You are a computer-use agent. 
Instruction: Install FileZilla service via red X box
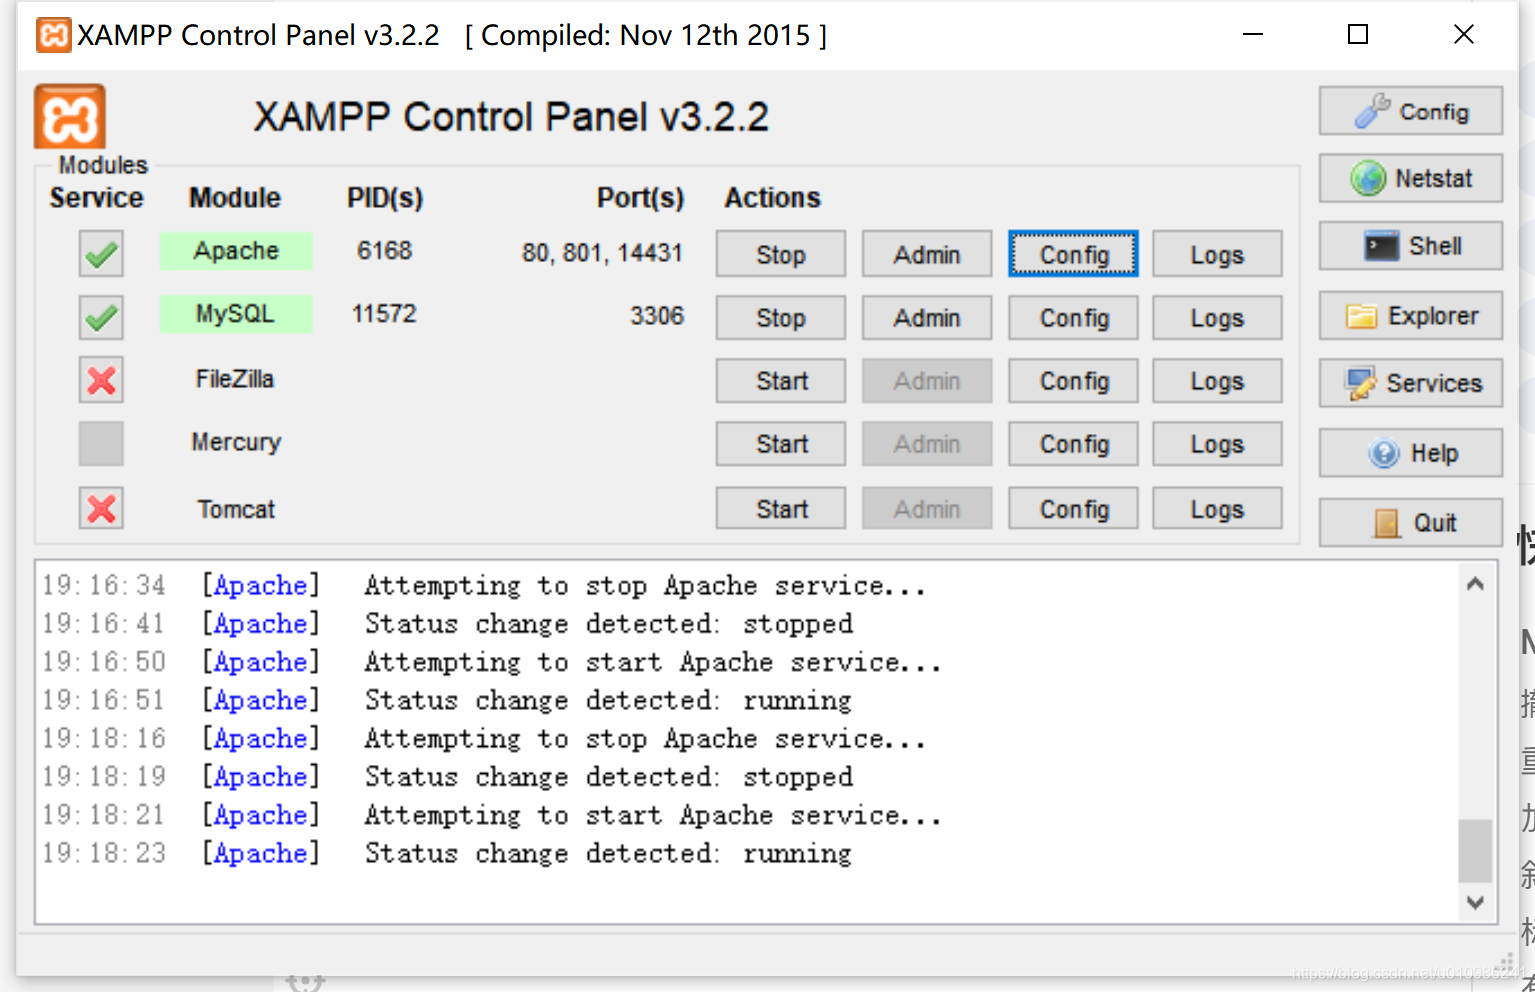[x=101, y=380]
